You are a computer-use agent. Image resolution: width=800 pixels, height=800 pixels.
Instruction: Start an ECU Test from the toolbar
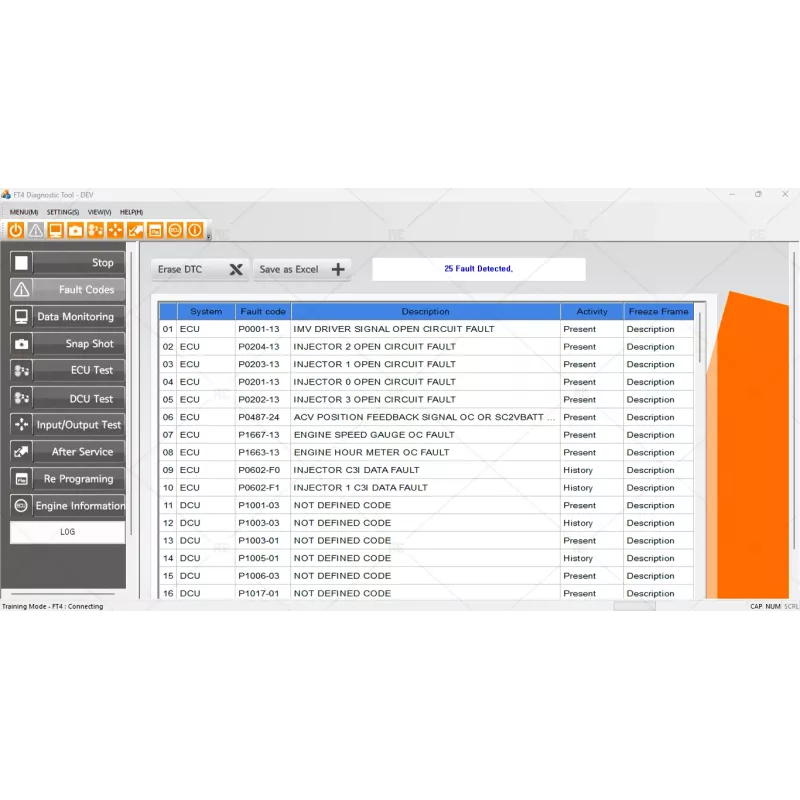point(95,230)
